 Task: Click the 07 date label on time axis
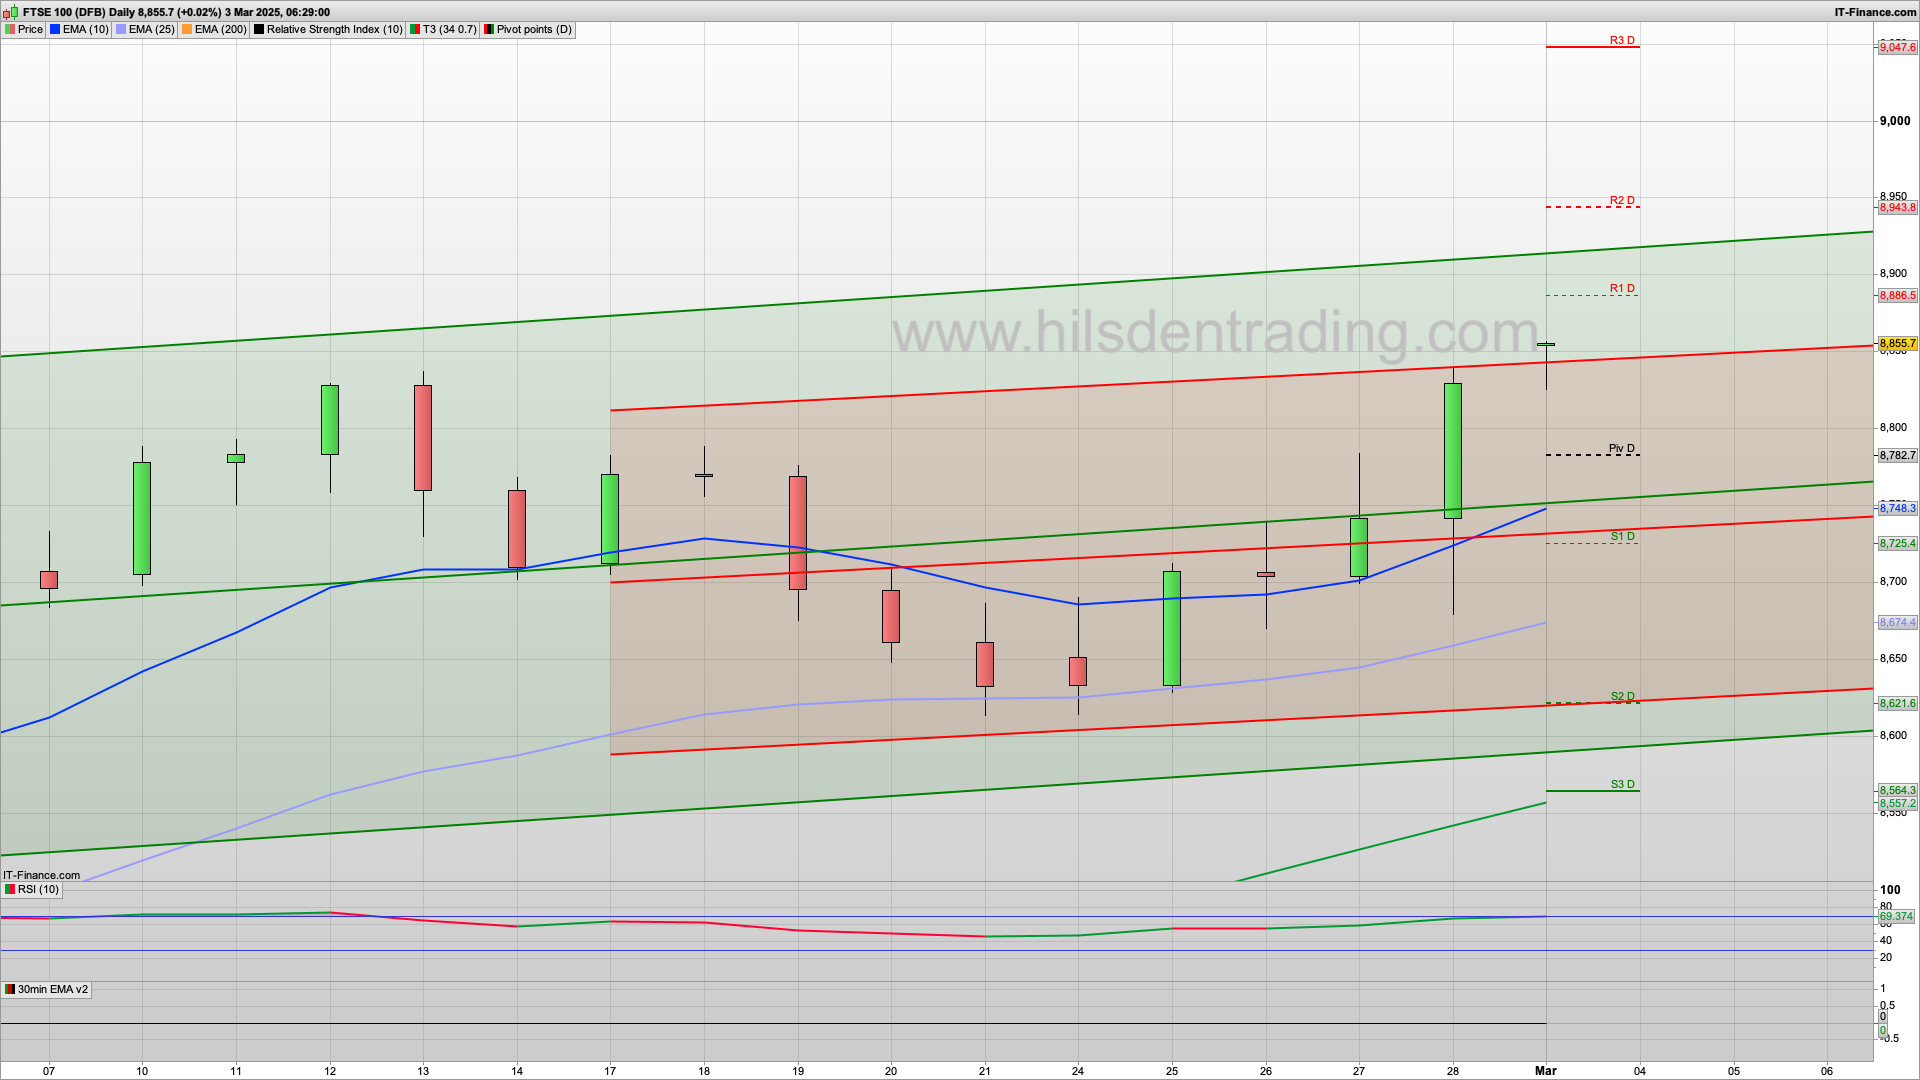pyautogui.click(x=49, y=1071)
